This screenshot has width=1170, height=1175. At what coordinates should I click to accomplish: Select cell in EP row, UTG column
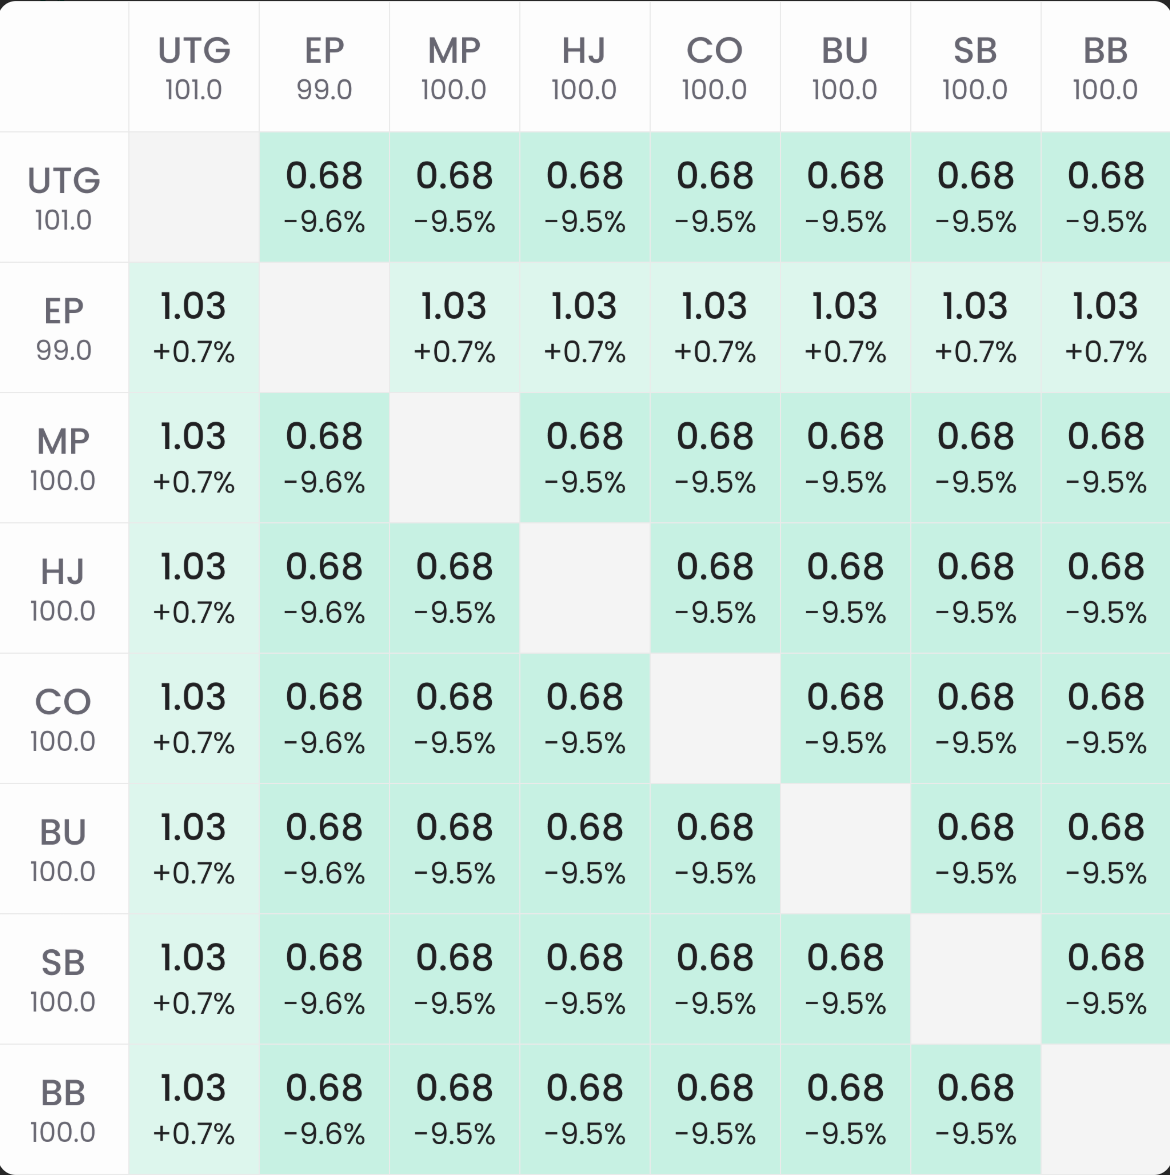194,327
